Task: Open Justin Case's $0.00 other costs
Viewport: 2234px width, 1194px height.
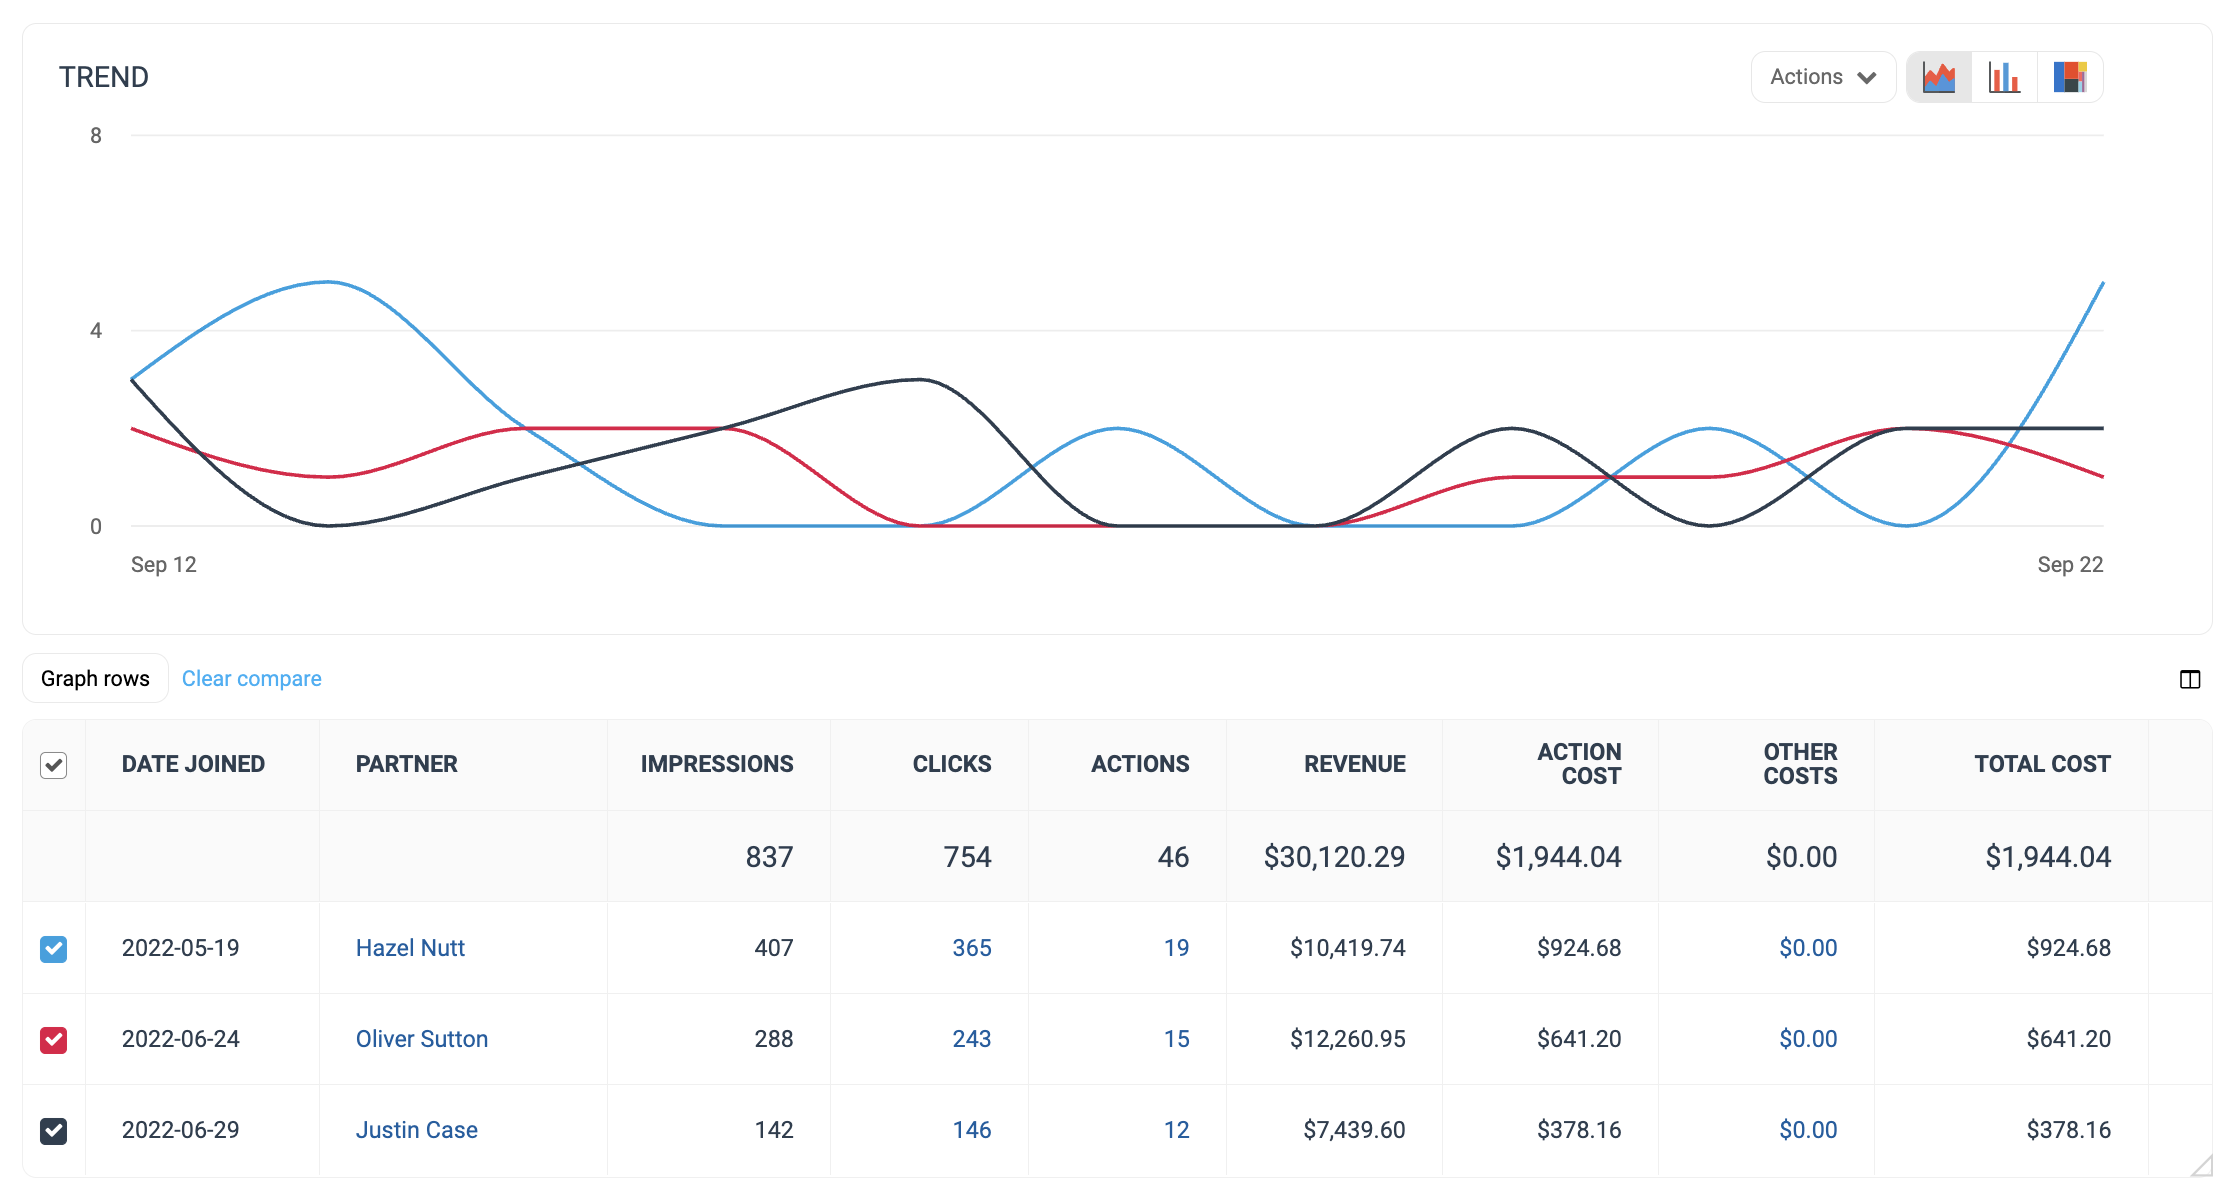Action: pos(1808,1130)
